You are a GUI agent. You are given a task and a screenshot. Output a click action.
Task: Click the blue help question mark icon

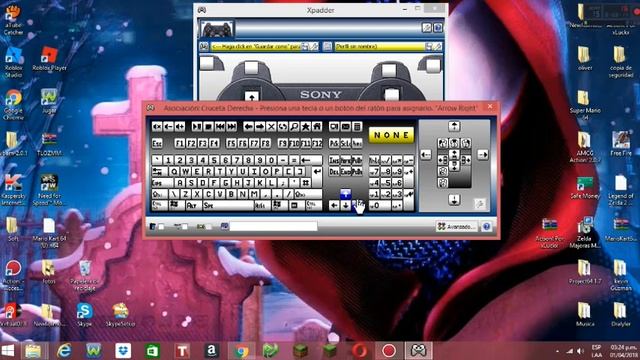coord(486,226)
